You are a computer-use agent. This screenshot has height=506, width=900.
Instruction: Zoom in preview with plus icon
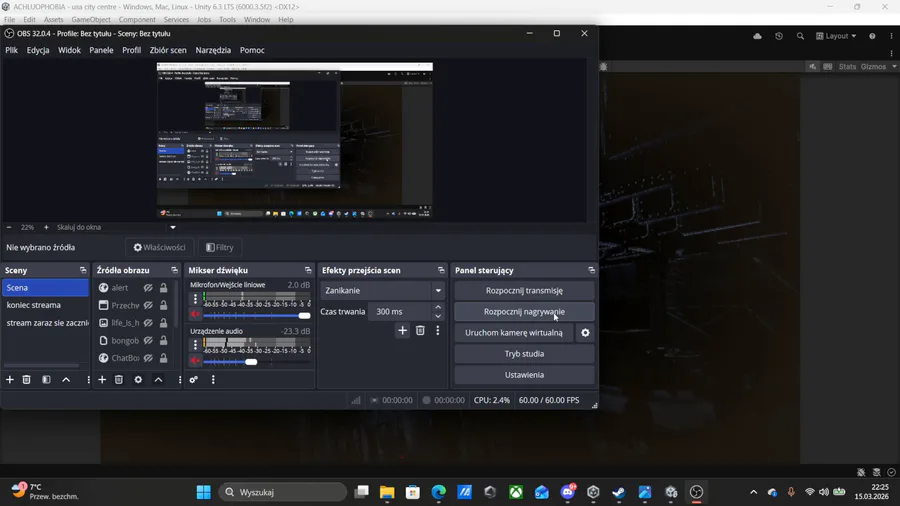tap(46, 227)
